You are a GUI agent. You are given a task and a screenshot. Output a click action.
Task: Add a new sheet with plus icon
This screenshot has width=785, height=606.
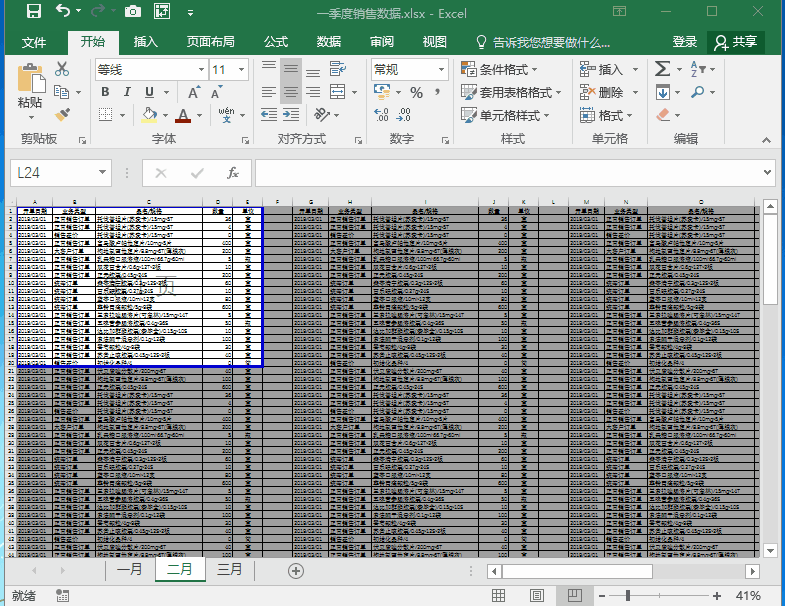[295, 571]
